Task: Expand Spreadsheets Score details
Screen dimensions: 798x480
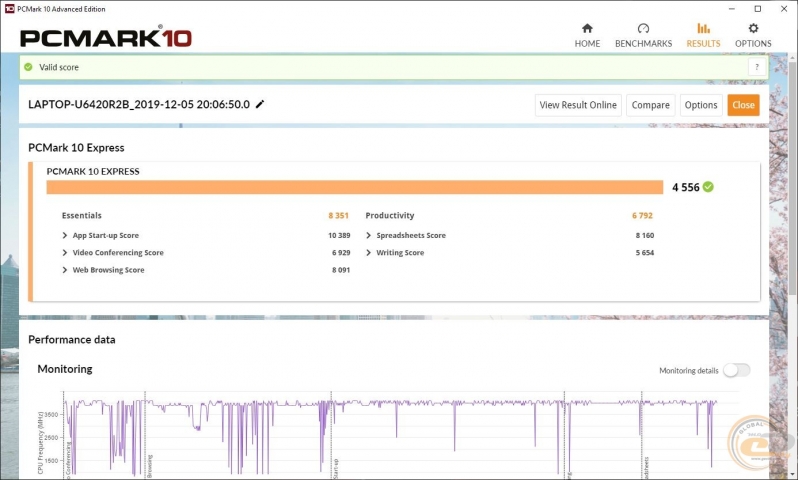Action: pos(368,235)
